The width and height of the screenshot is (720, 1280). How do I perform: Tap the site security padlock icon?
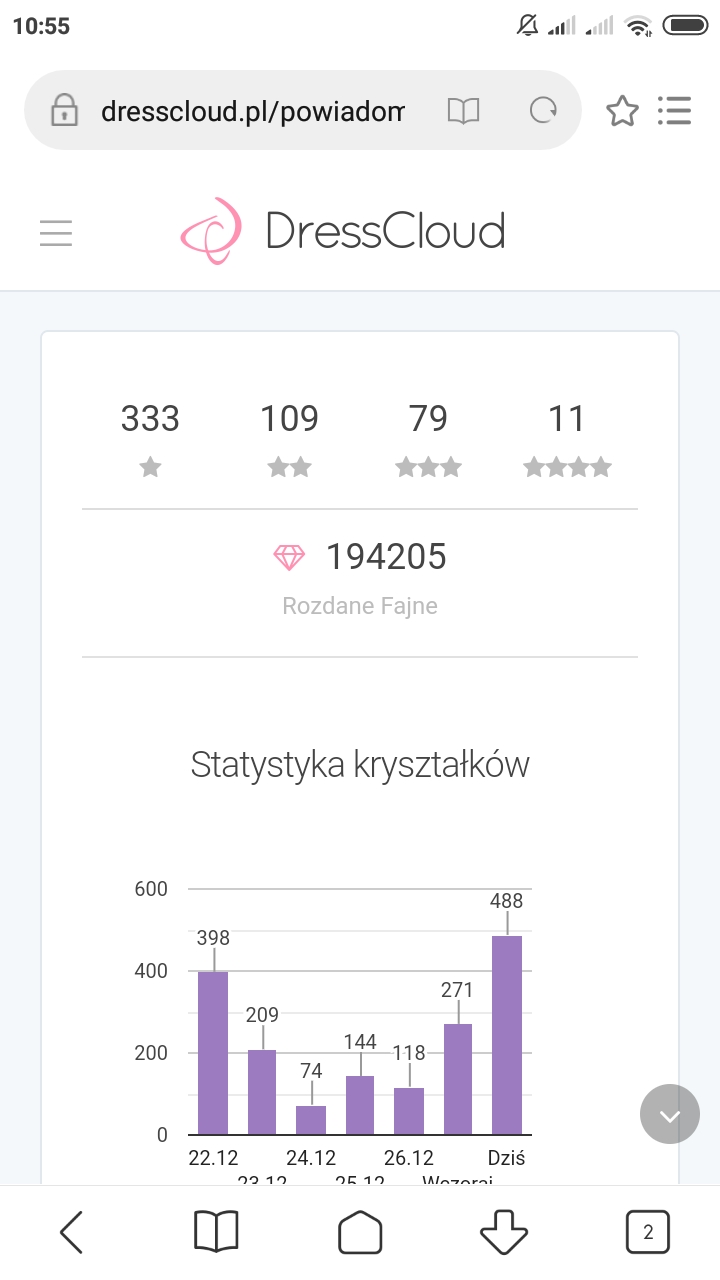65,111
